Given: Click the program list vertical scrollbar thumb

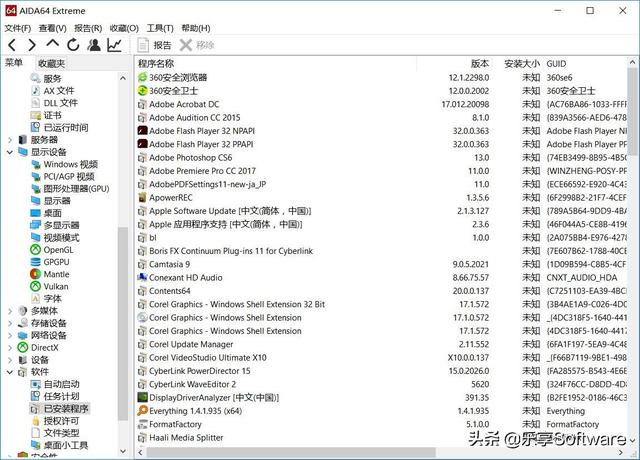Looking at the screenshot, I should point(632,111).
